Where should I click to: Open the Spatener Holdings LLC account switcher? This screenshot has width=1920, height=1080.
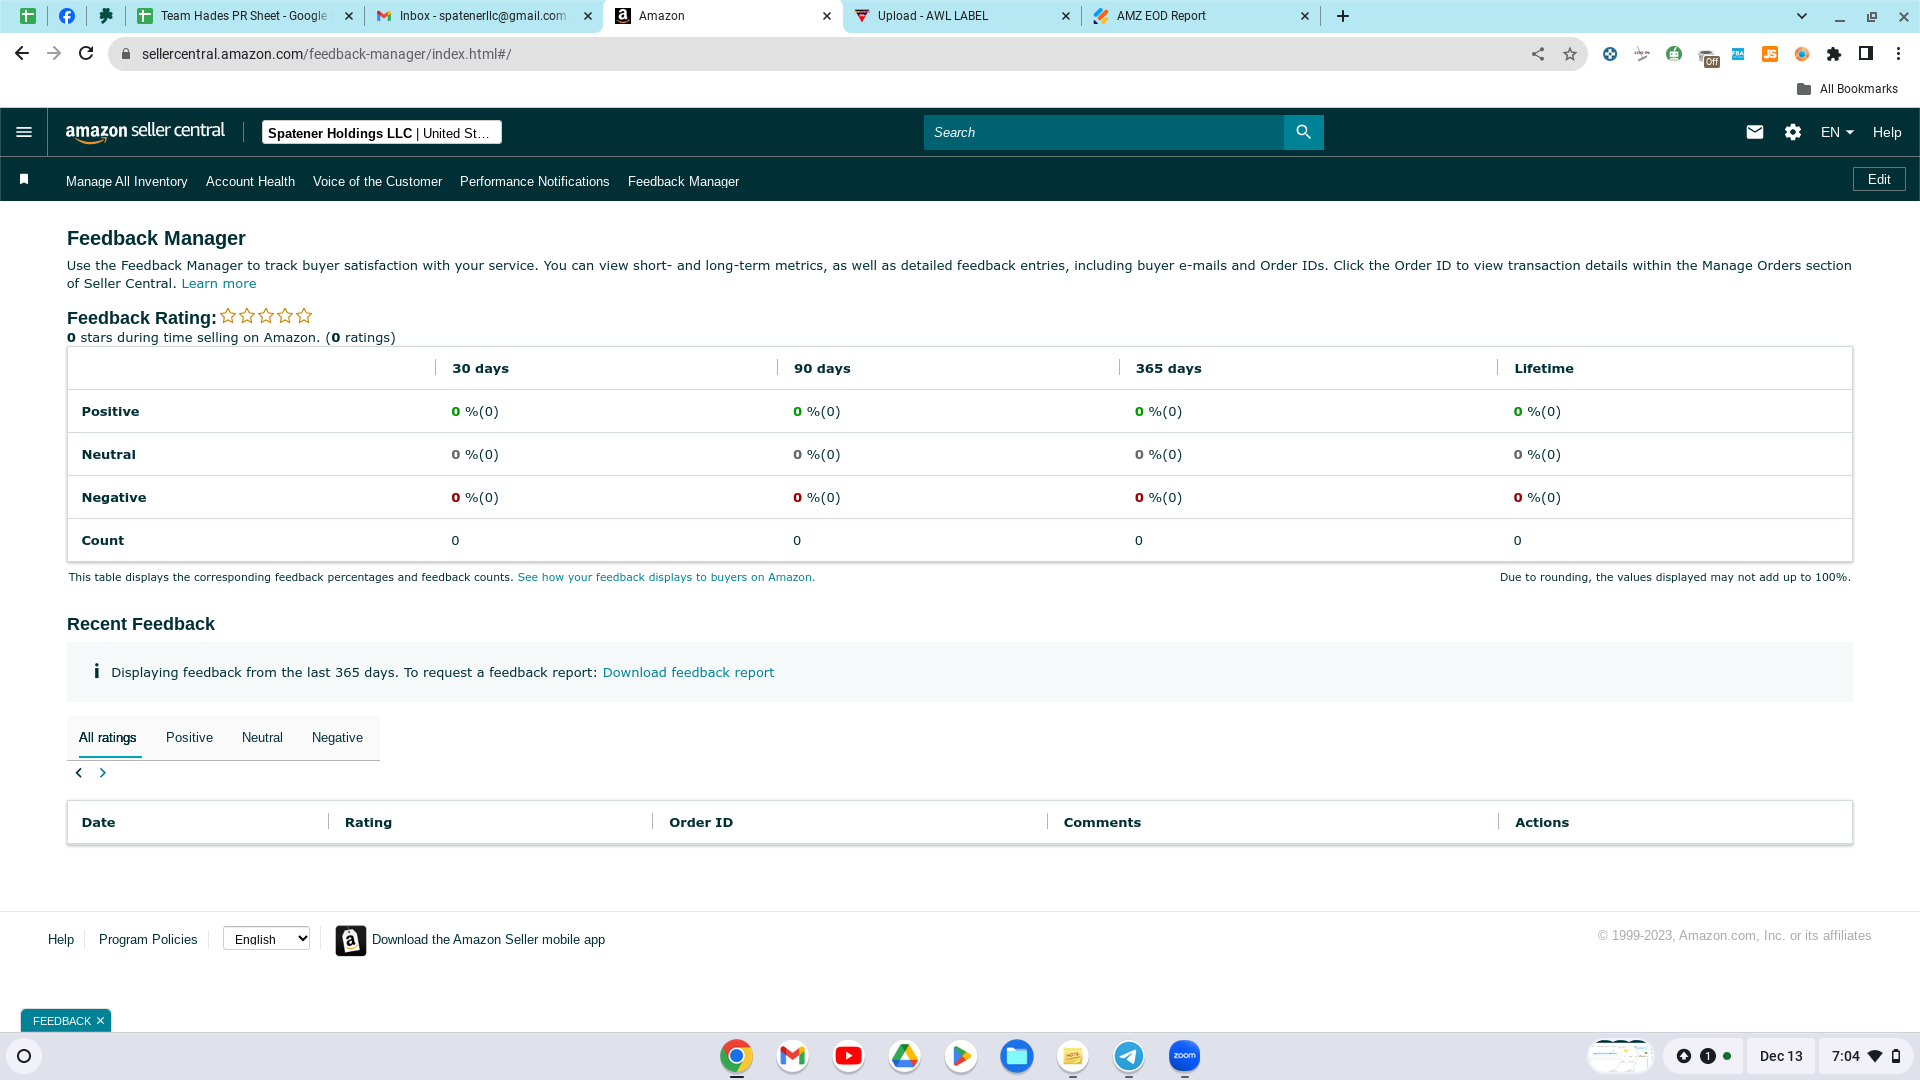pyautogui.click(x=381, y=133)
